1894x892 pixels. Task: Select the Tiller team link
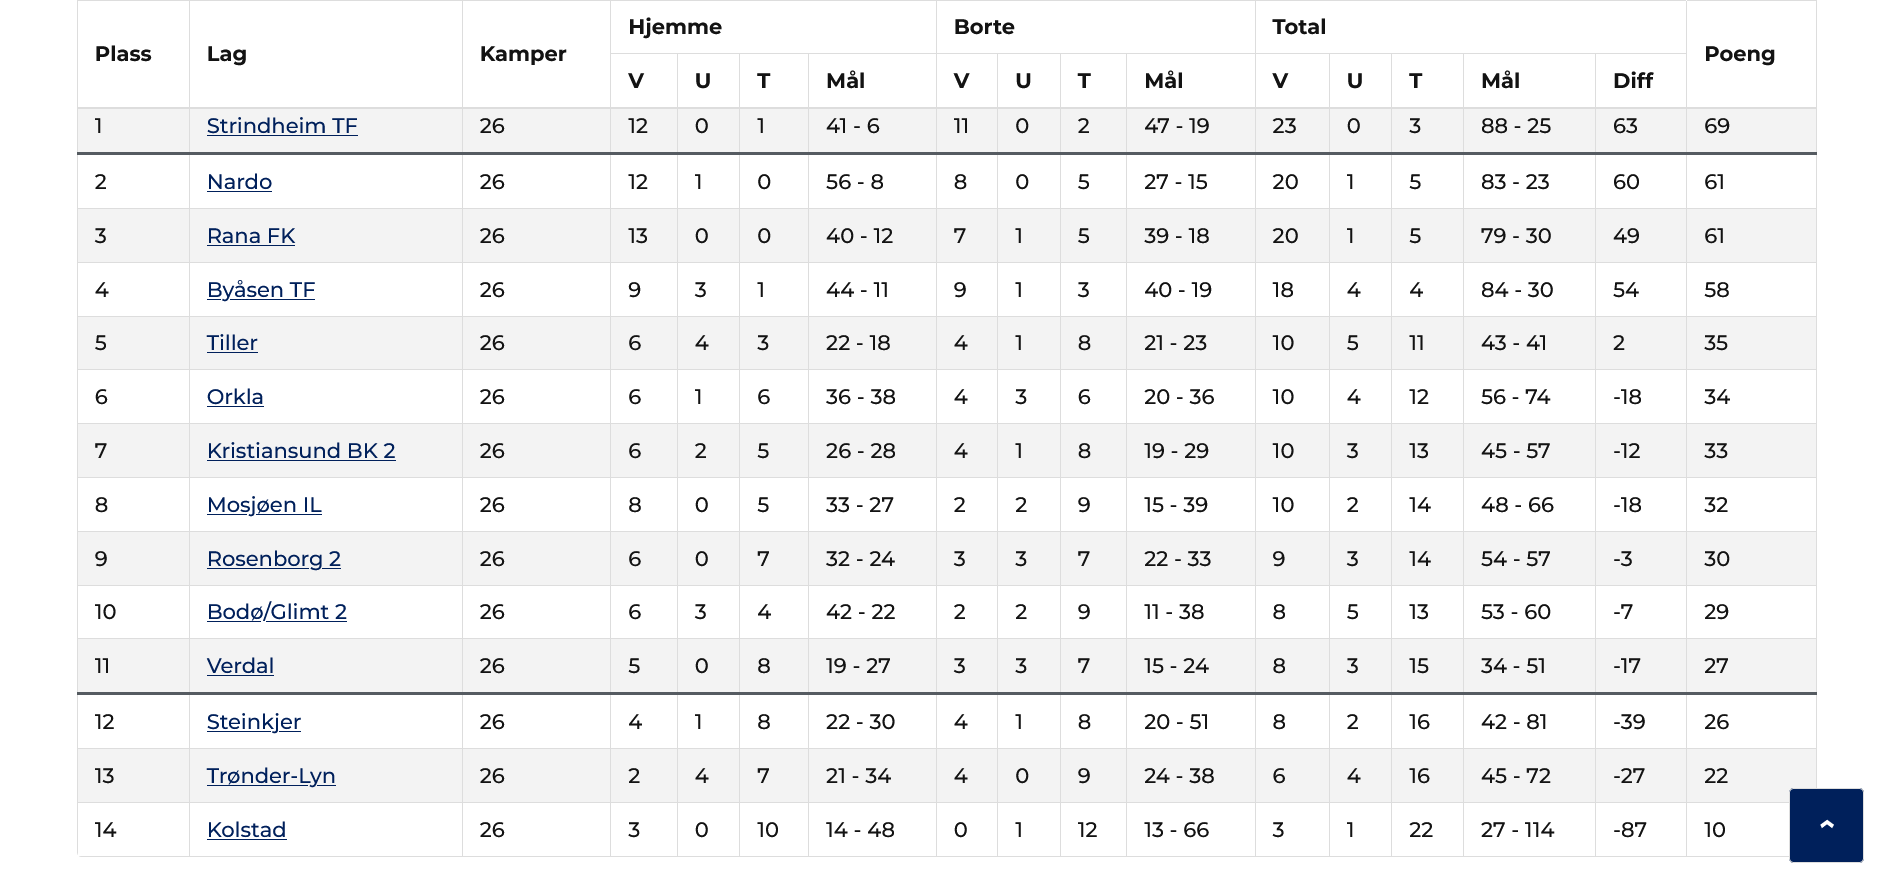pyautogui.click(x=232, y=343)
